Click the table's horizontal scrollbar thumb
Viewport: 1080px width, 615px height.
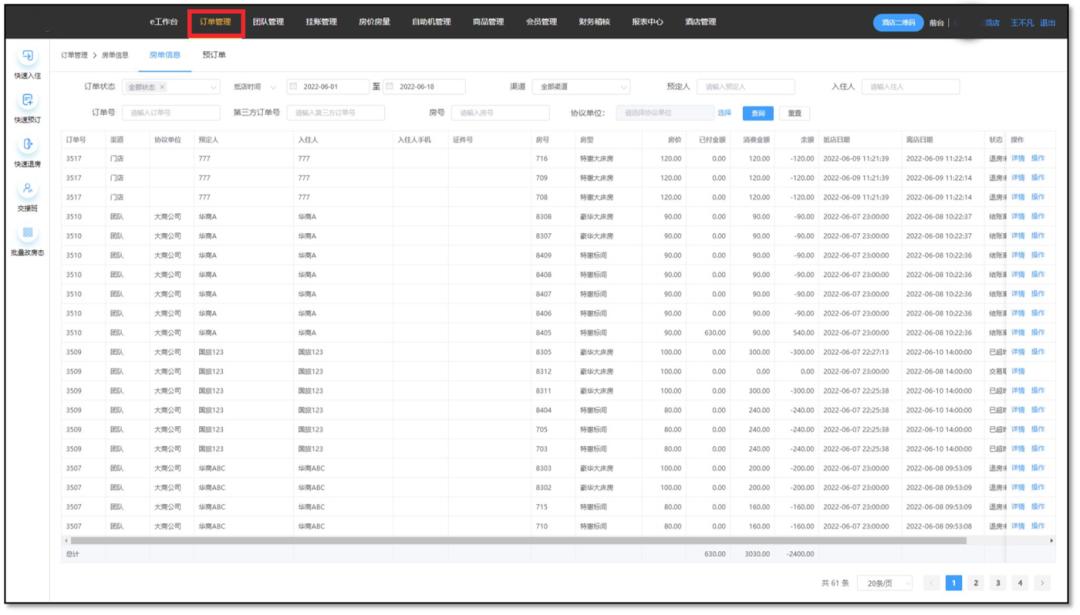[x=518, y=541]
